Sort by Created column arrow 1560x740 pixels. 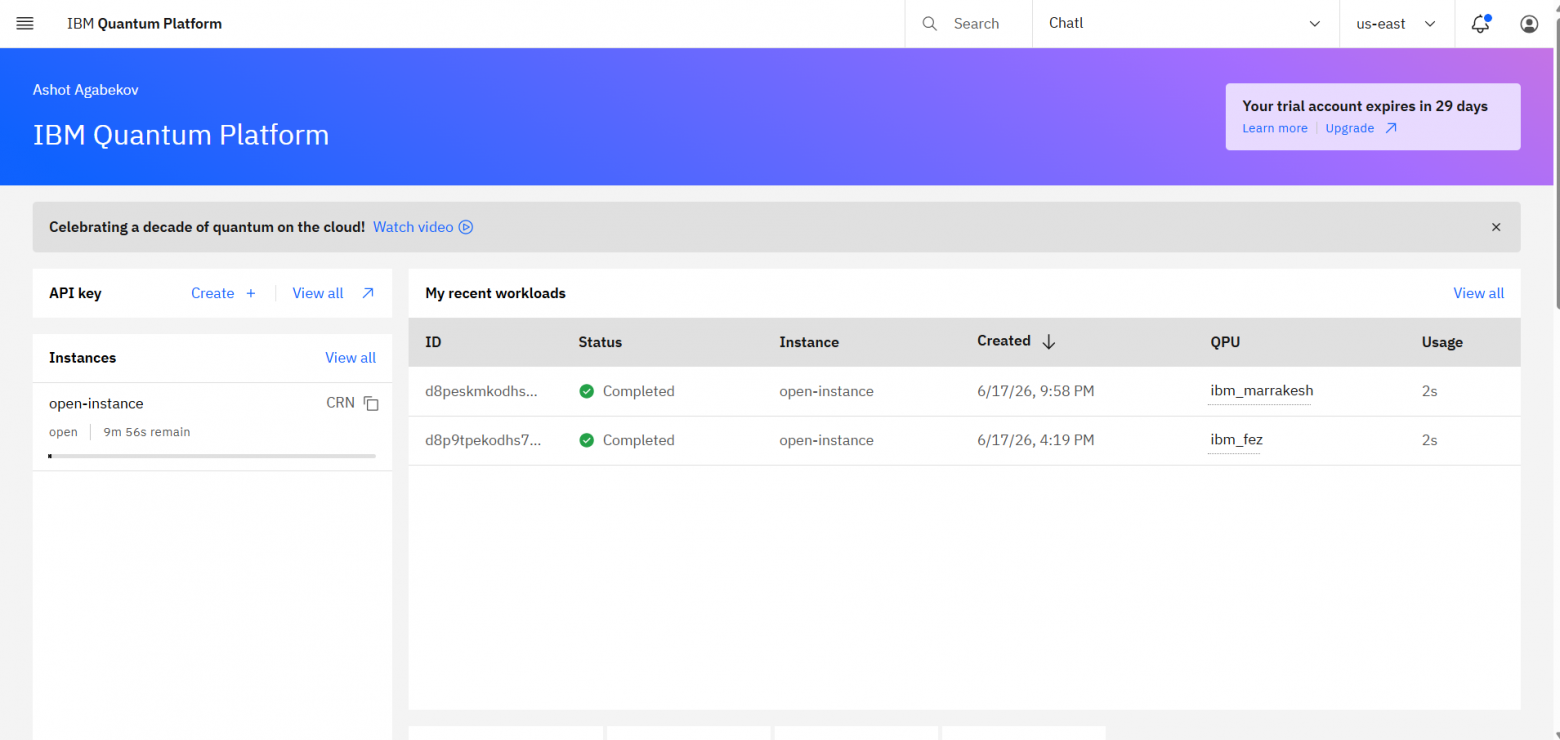point(1048,342)
